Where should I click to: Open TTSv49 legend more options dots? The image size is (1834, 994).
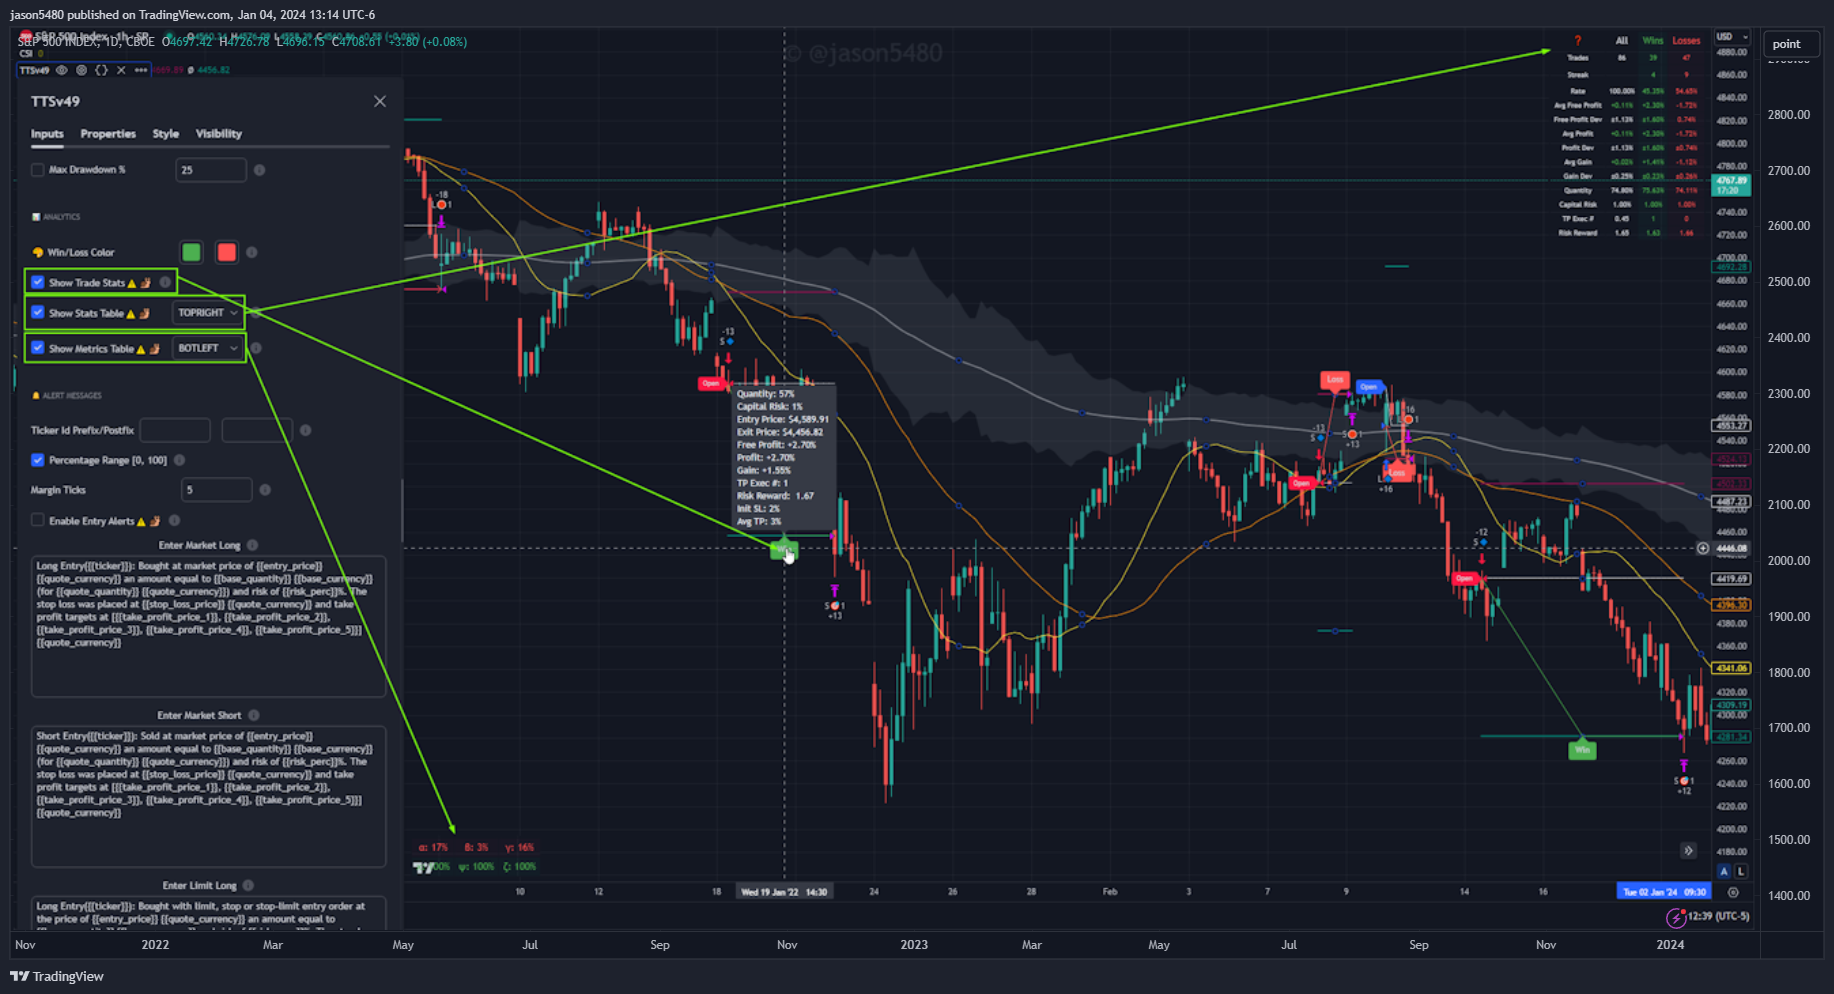142,70
